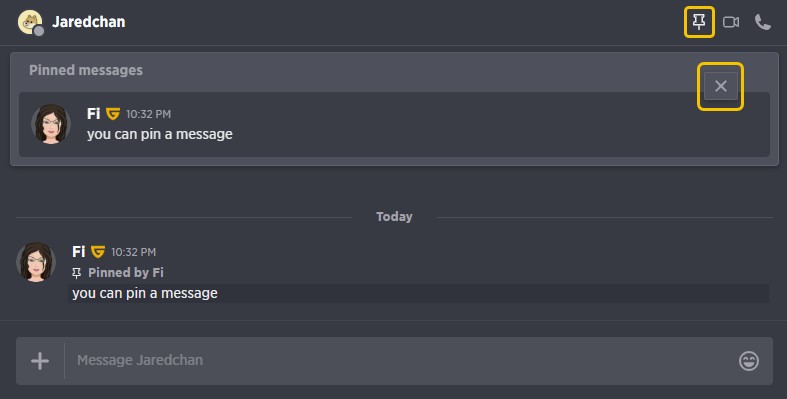Viewport: 787px width, 399px height.
Task: Jump to pinned message text in panel
Action: pyautogui.click(x=160, y=135)
